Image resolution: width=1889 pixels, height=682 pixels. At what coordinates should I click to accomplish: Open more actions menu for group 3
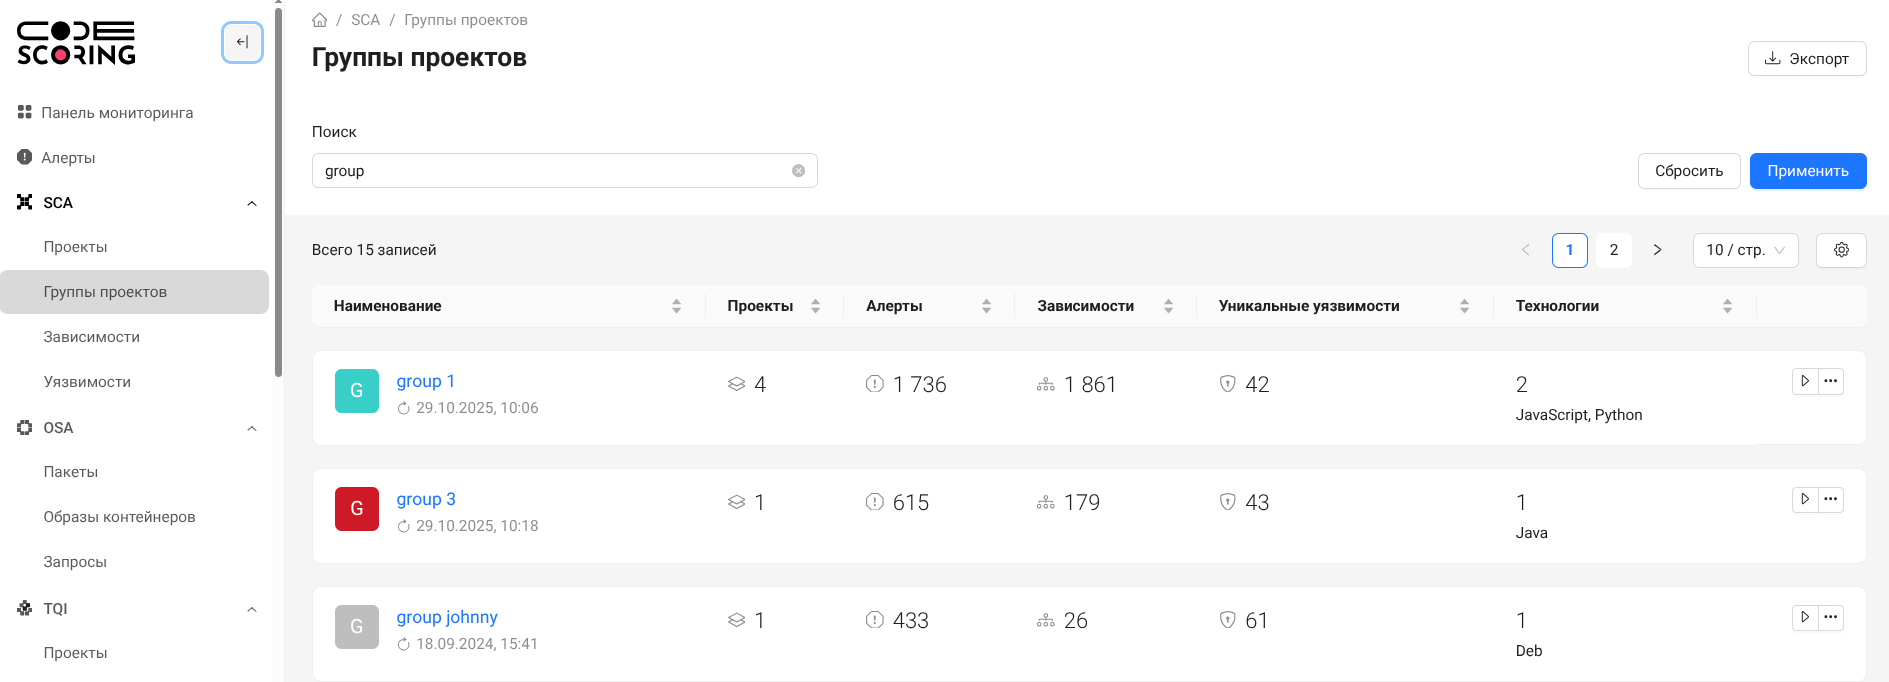(x=1830, y=499)
